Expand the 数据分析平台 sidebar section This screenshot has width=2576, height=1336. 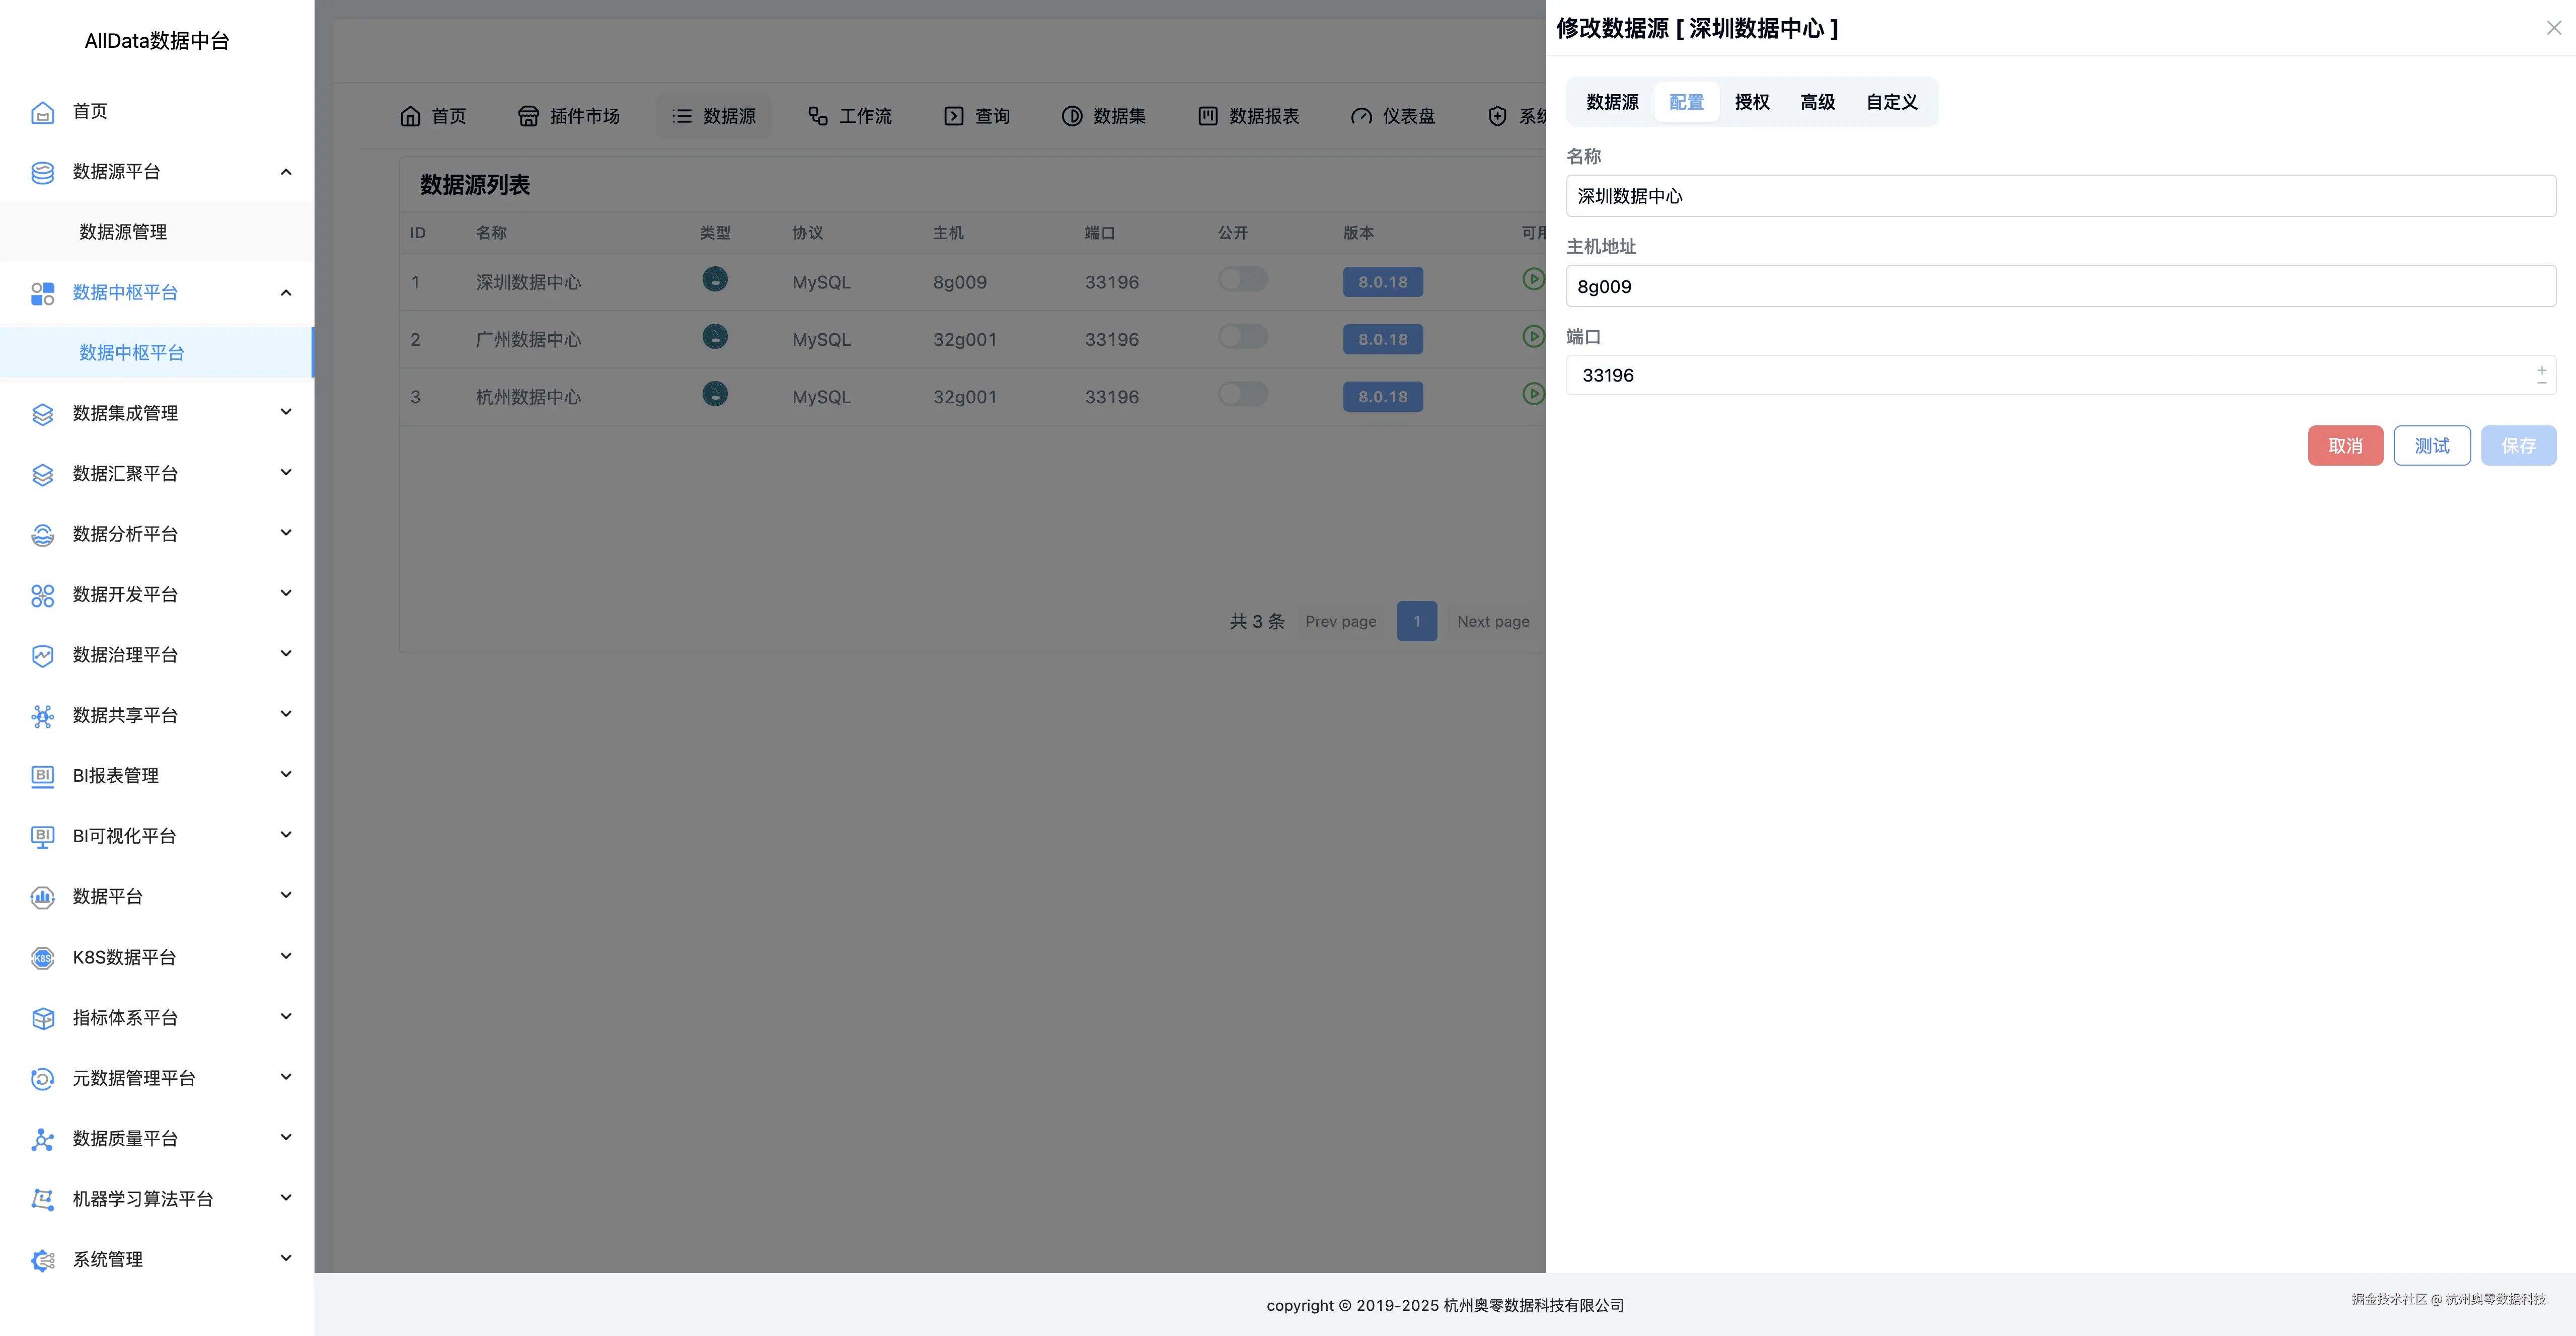[x=285, y=533]
